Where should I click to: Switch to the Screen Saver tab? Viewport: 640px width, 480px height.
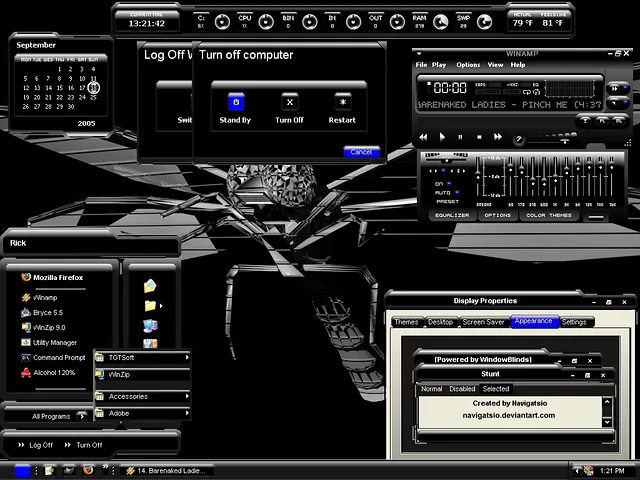pyautogui.click(x=483, y=322)
